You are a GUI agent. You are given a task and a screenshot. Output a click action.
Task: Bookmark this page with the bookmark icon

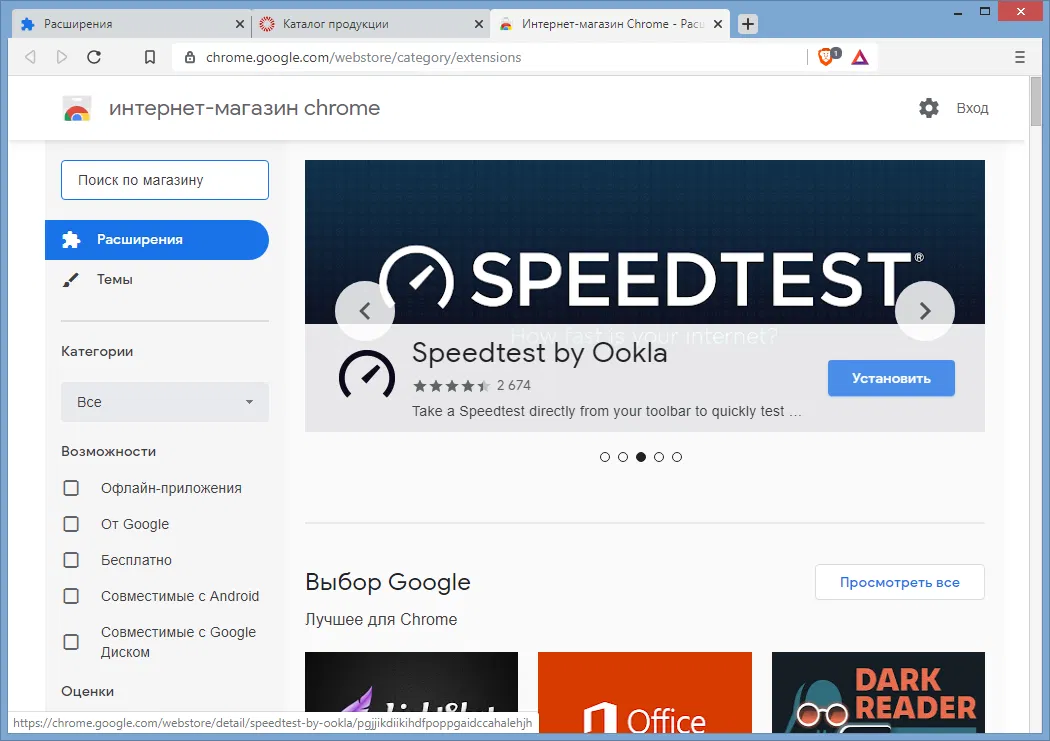tap(150, 57)
